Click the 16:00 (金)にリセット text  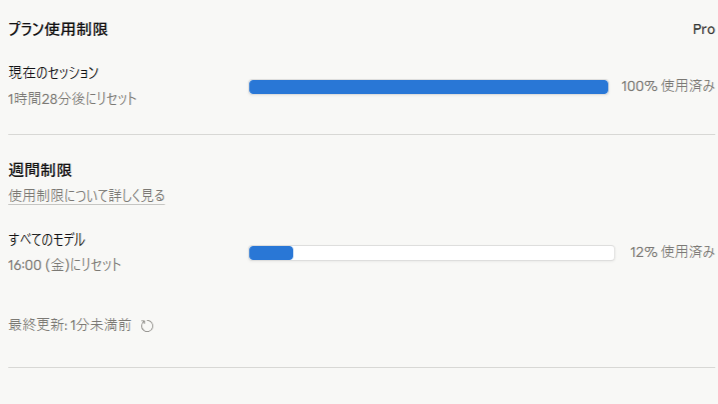[64, 265]
